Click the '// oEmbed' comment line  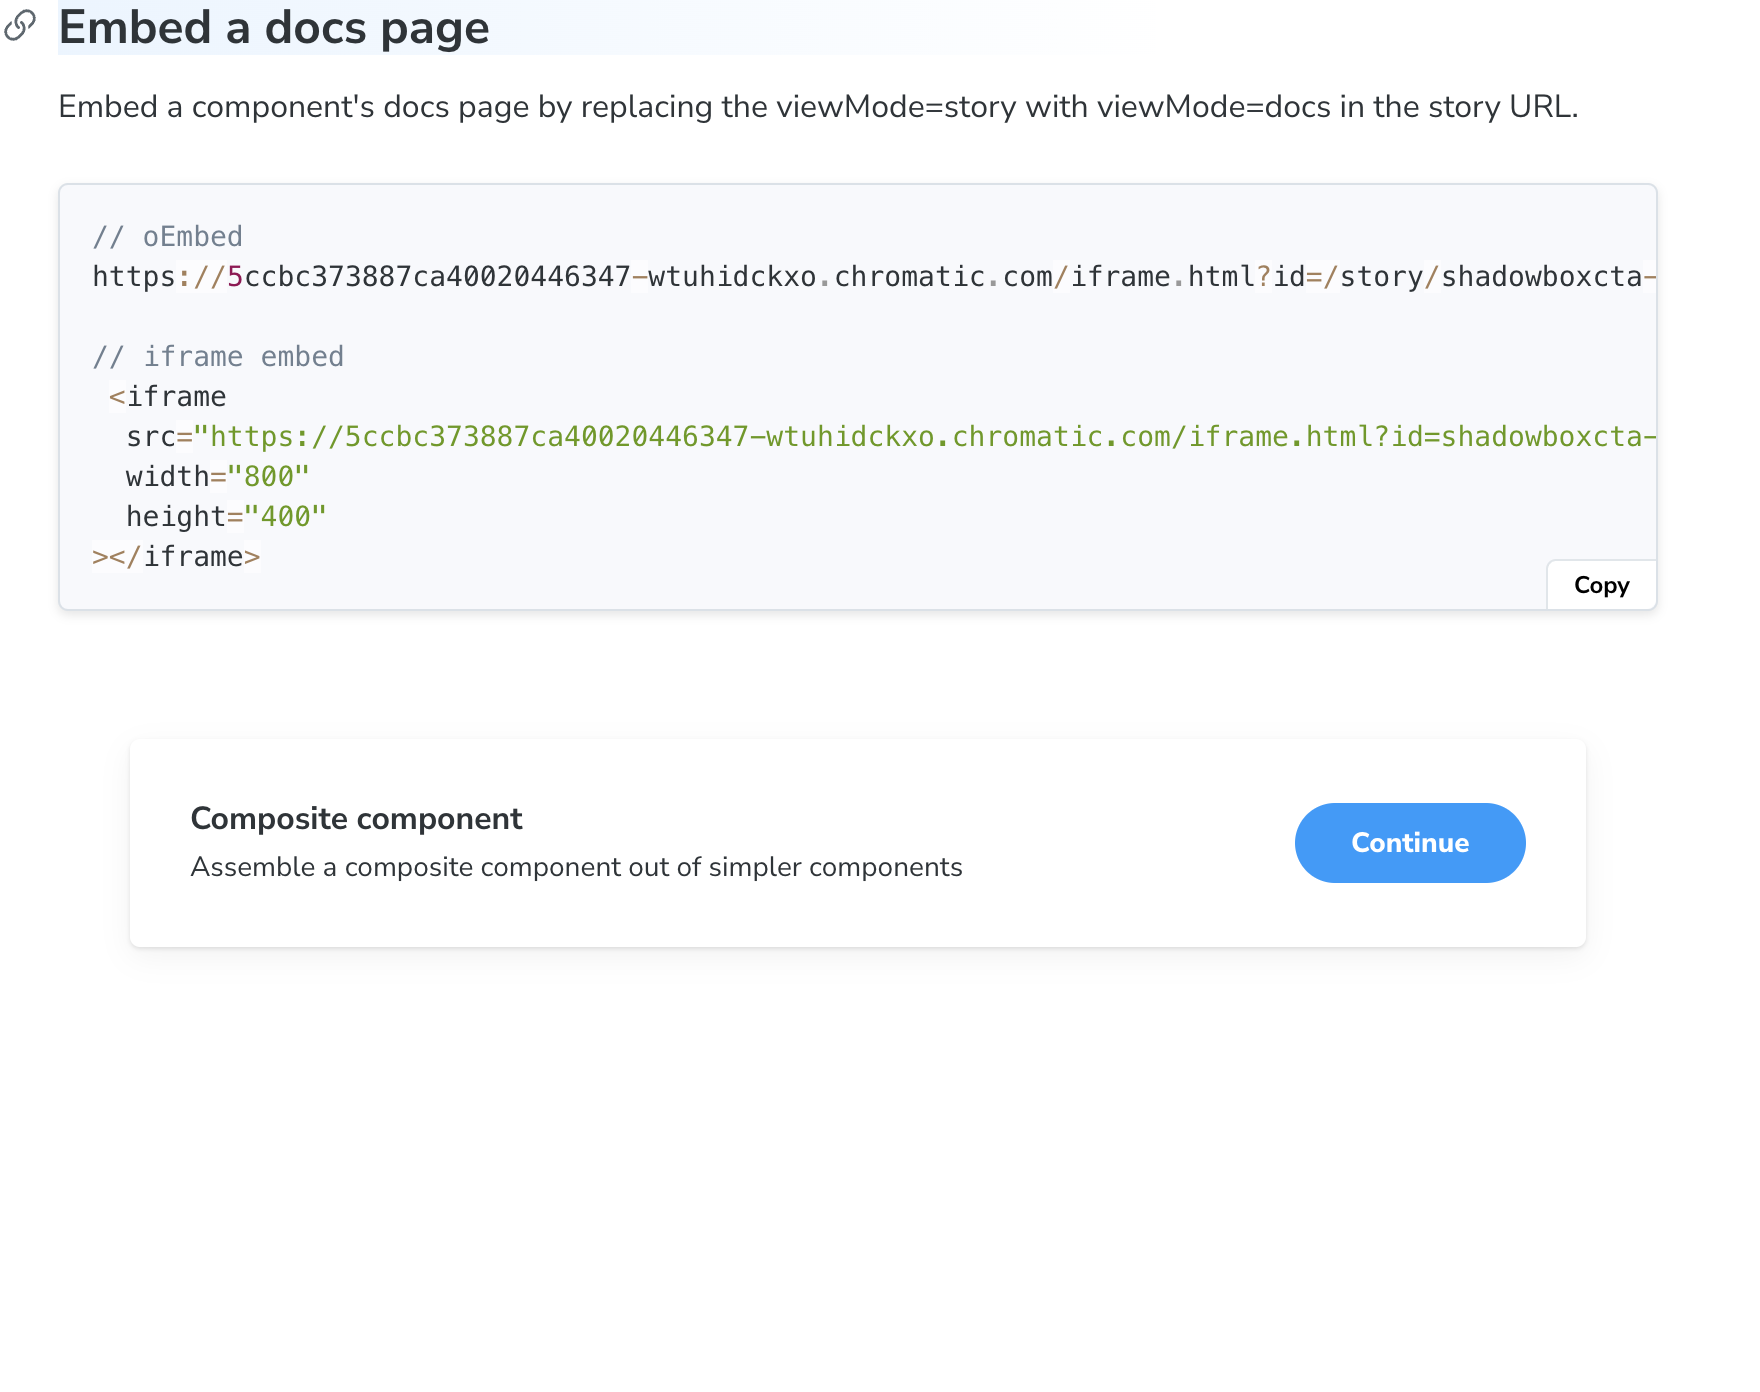tap(167, 236)
